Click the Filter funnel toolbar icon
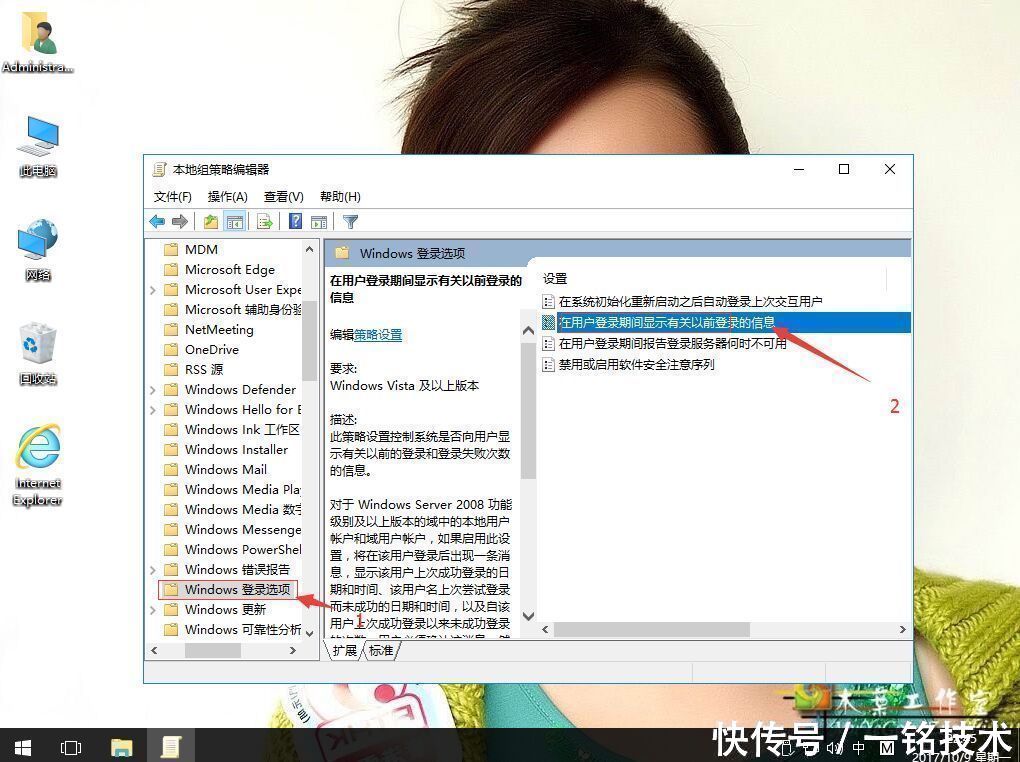 (x=351, y=222)
